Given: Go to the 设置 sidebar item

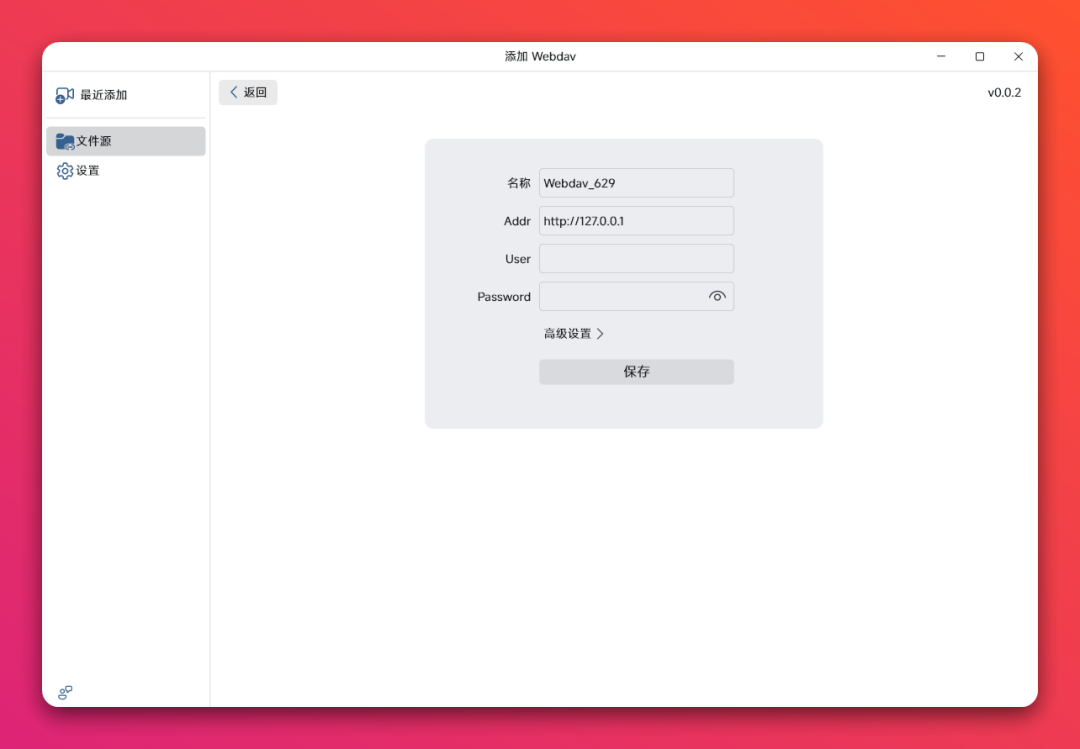Looking at the screenshot, I should pos(88,171).
